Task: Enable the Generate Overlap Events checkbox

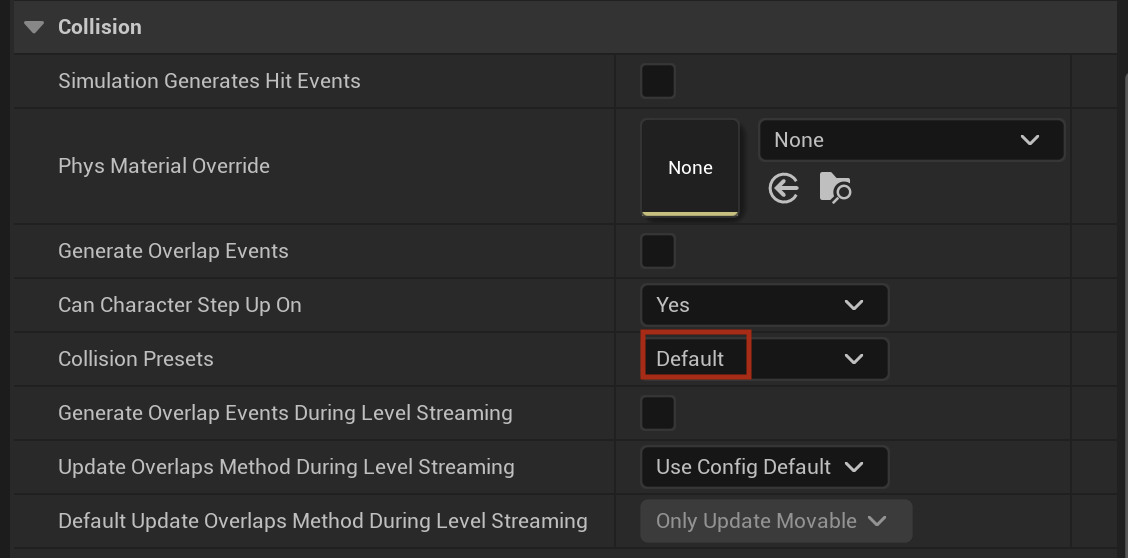Action: 658,251
